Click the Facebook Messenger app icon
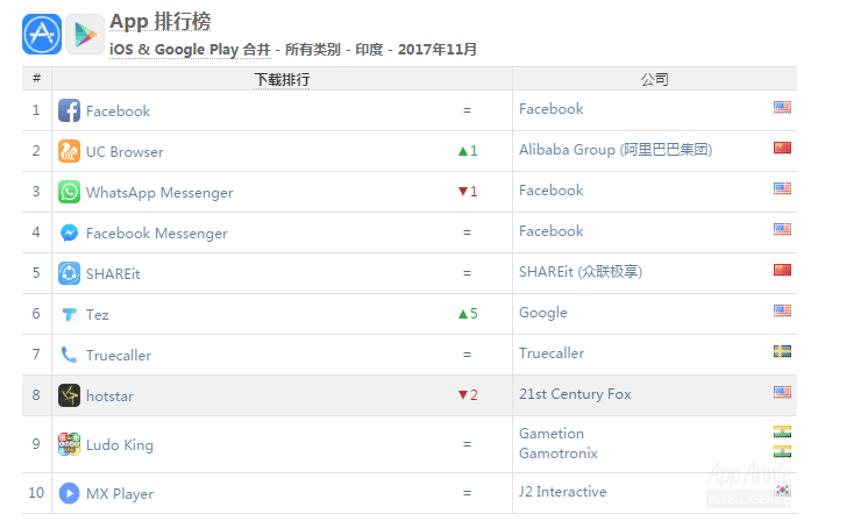The height and width of the screenshot is (529, 841). (69, 233)
